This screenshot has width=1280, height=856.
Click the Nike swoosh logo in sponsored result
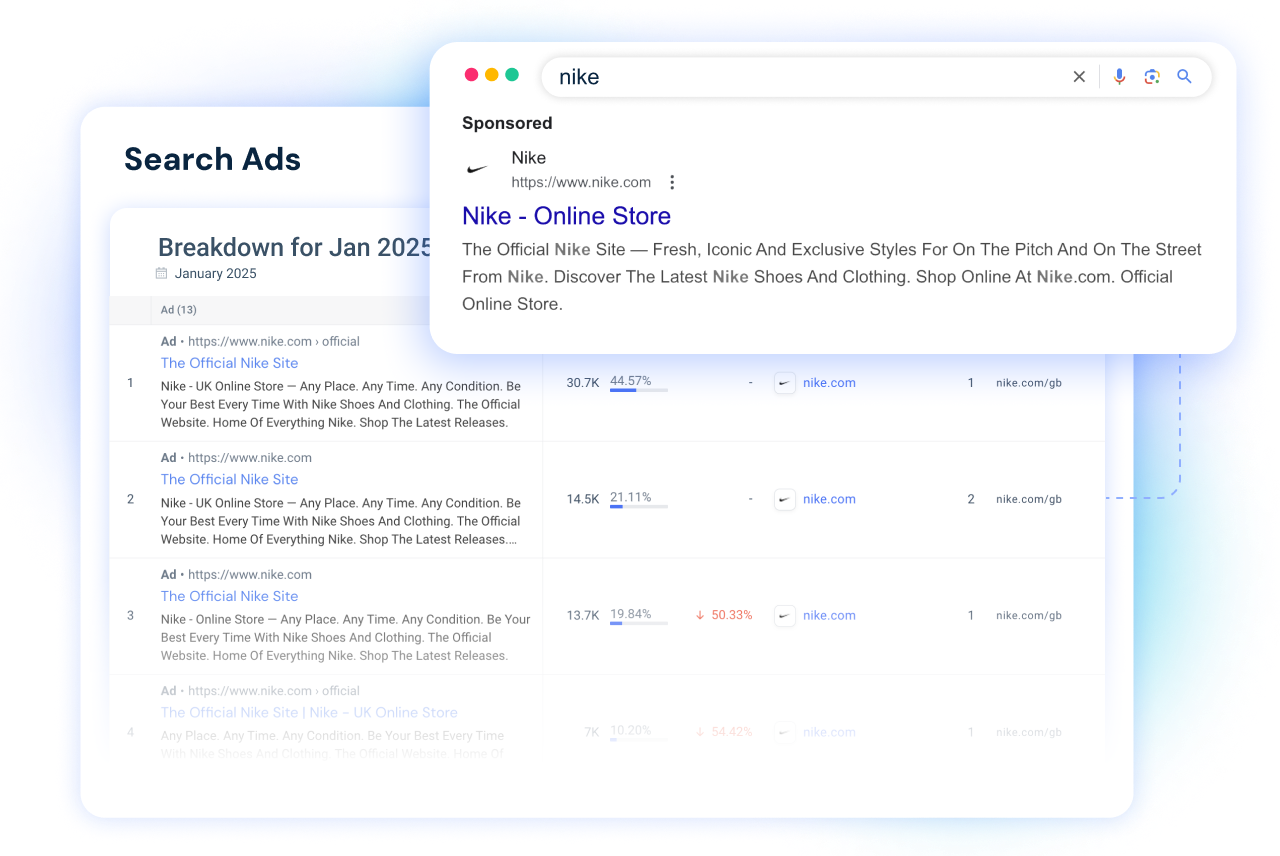[478, 169]
